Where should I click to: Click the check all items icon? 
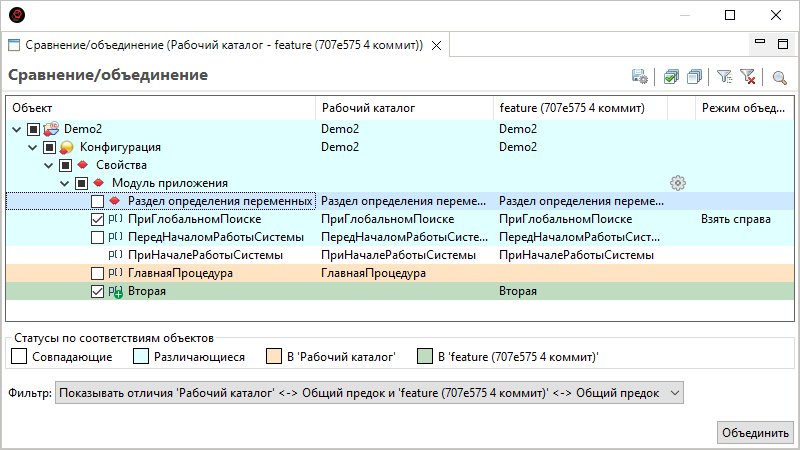click(671, 77)
